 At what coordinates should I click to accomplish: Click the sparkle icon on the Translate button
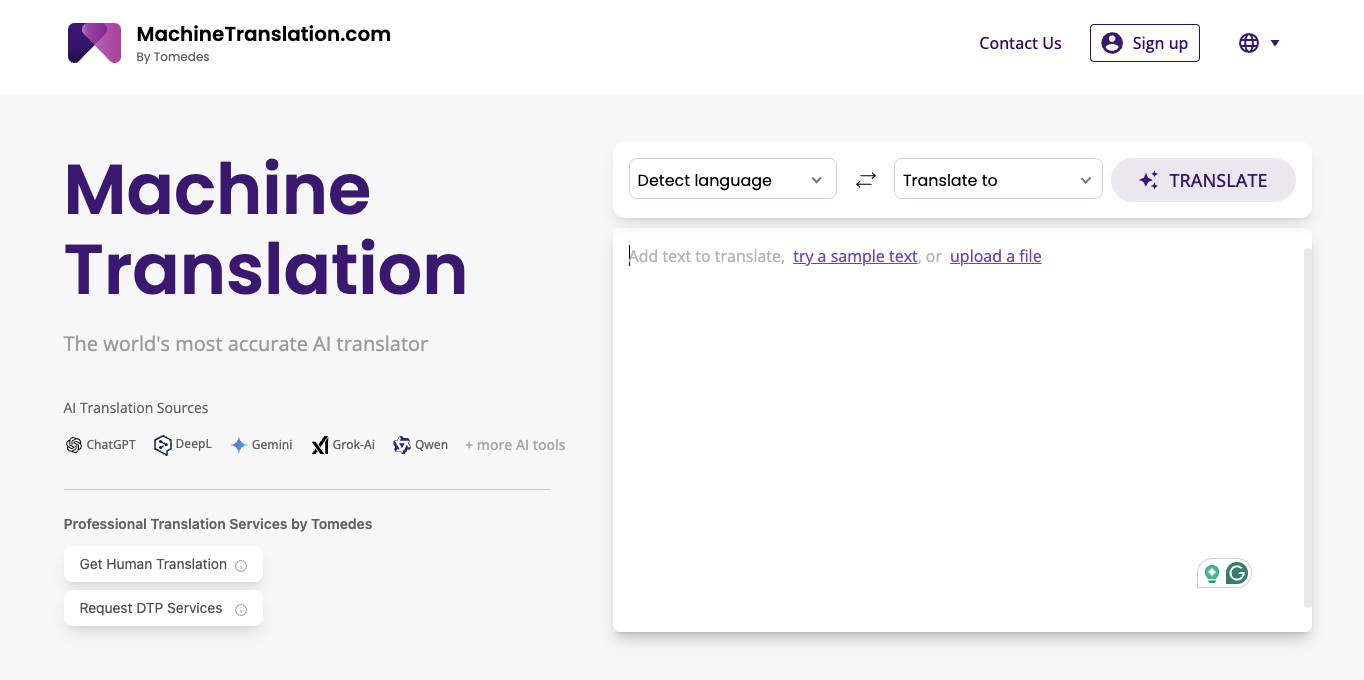click(1148, 180)
